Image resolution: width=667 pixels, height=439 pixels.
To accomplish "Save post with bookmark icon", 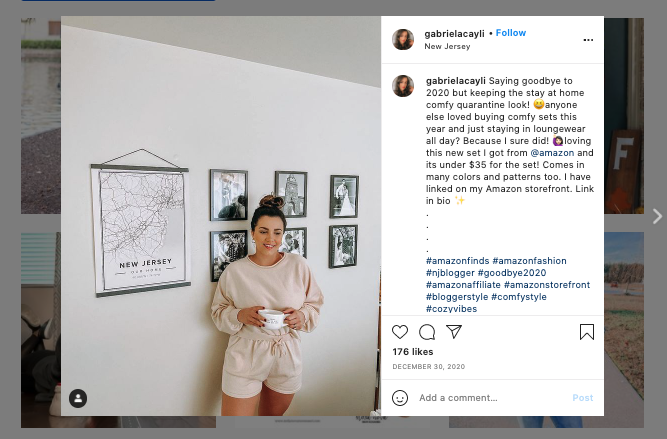I will point(587,332).
